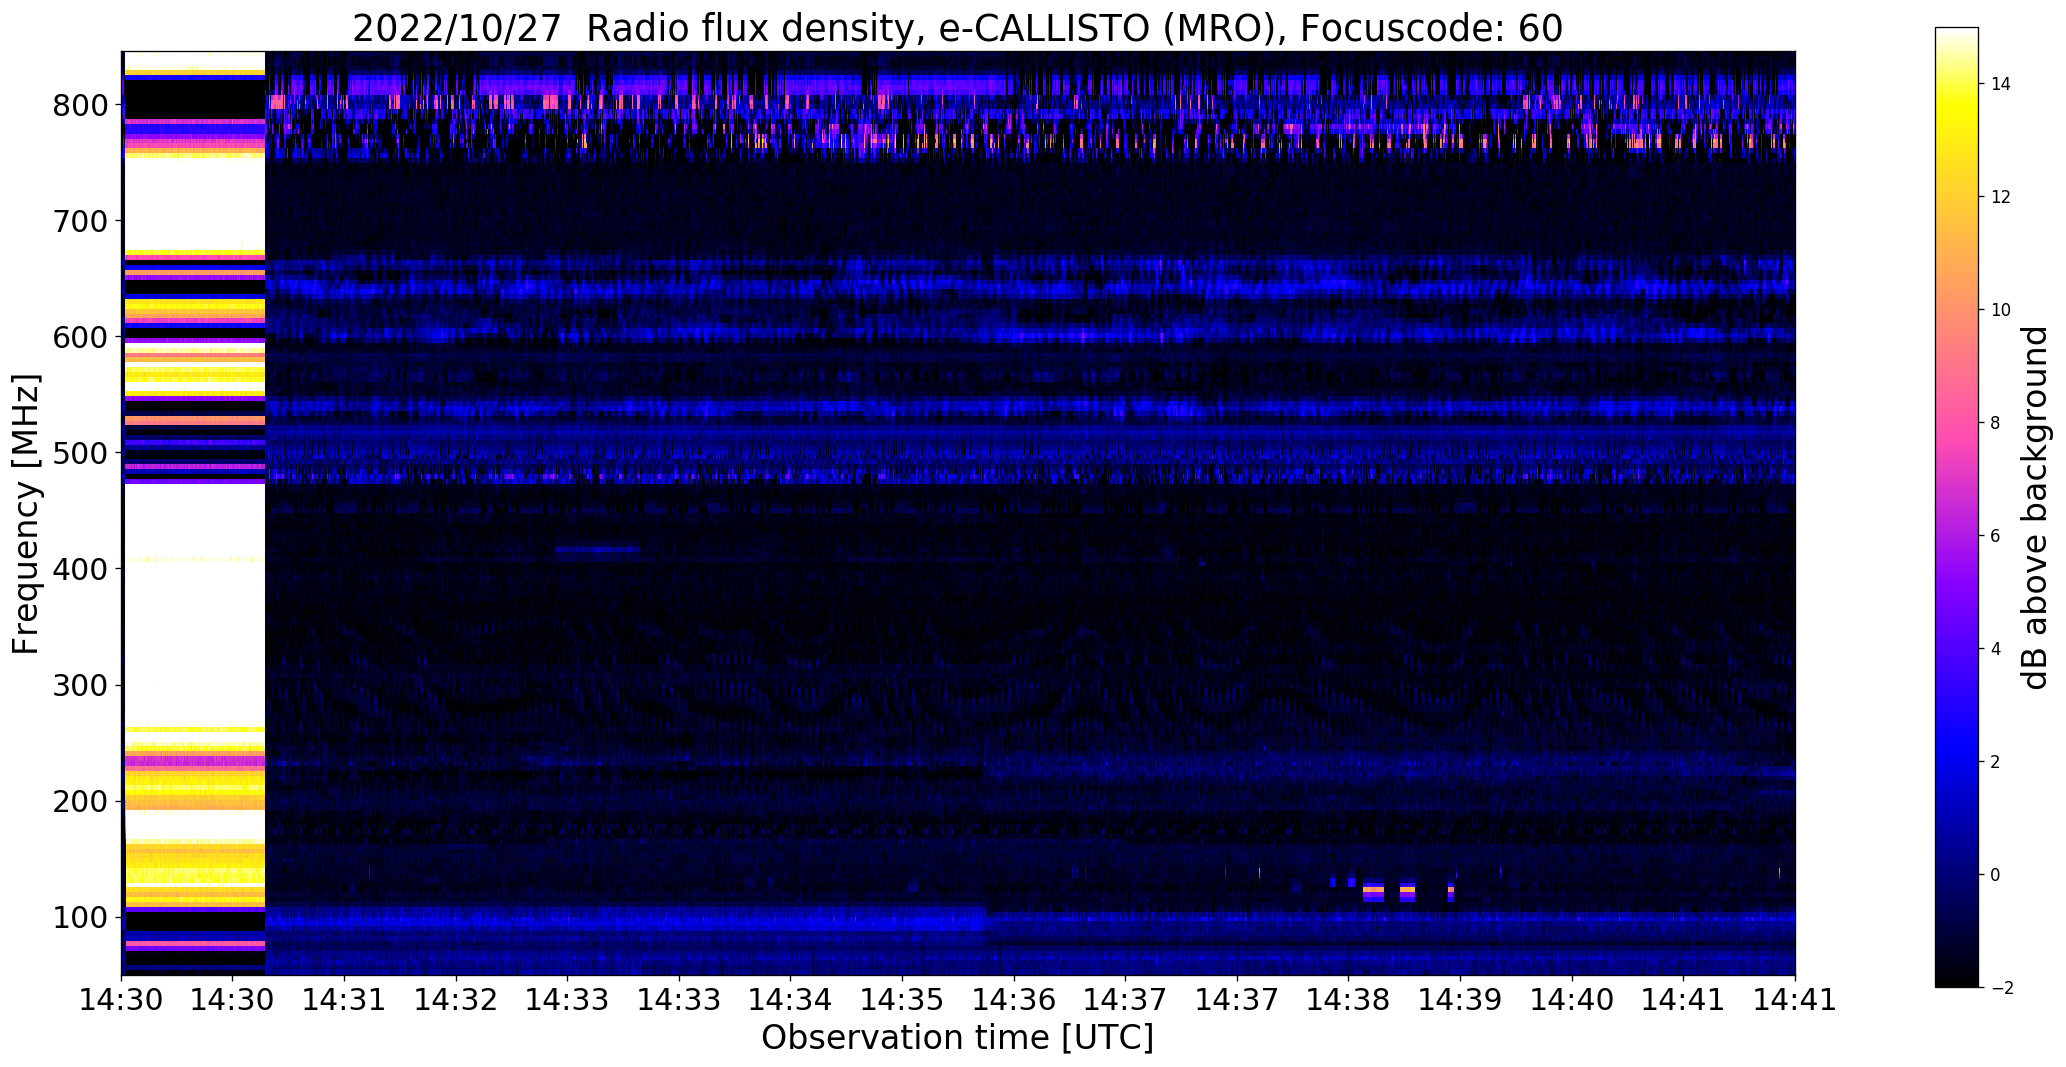Click the plot title mentioning e-CALLISTO (MRO)
The image size is (2066, 1067).
coord(957,28)
